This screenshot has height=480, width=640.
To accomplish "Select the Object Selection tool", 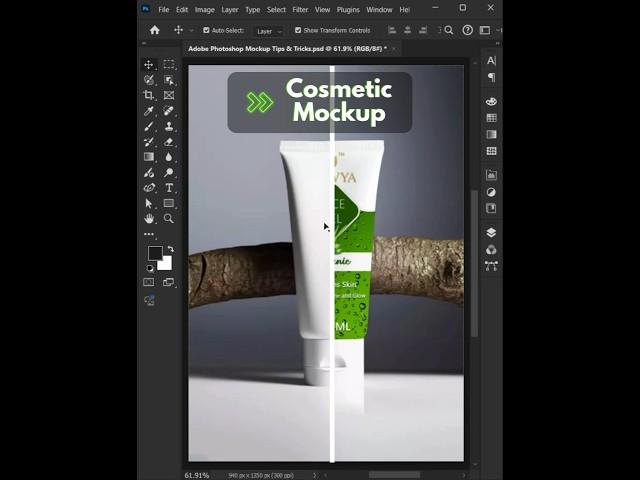I will [x=169, y=80].
